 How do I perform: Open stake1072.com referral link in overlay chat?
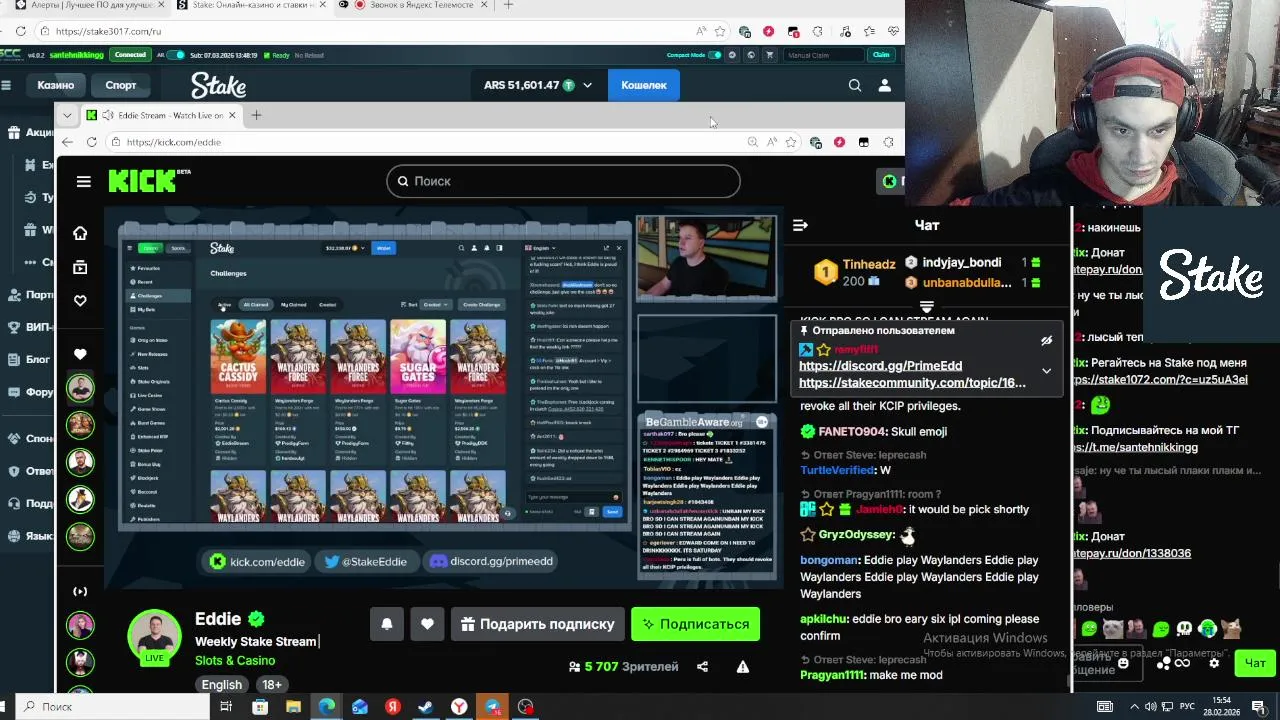(x=1158, y=380)
